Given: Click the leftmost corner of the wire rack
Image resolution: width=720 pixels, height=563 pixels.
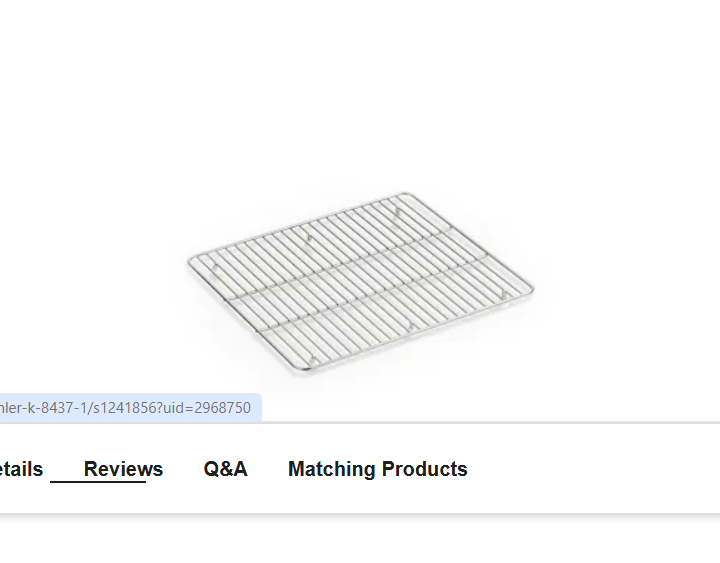Looking at the screenshot, I should click(191, 262).
